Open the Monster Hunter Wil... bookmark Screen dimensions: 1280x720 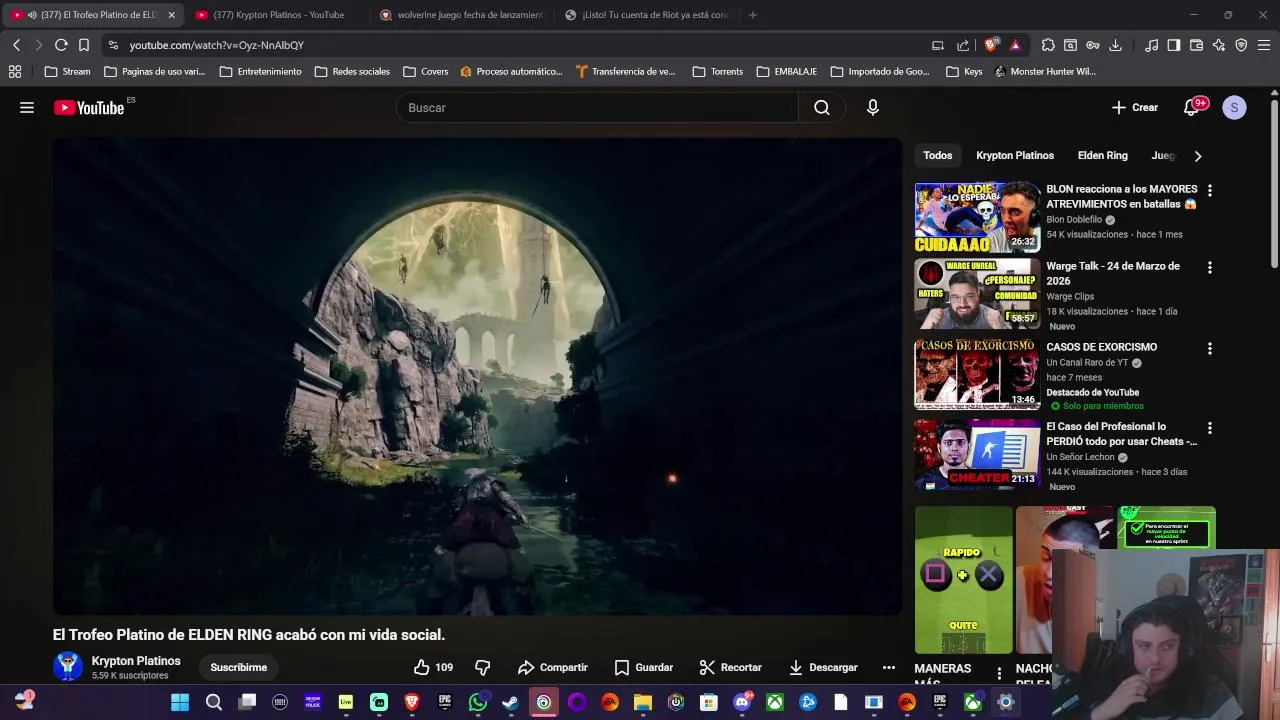pyautogui.click(x=1045, y=71)
